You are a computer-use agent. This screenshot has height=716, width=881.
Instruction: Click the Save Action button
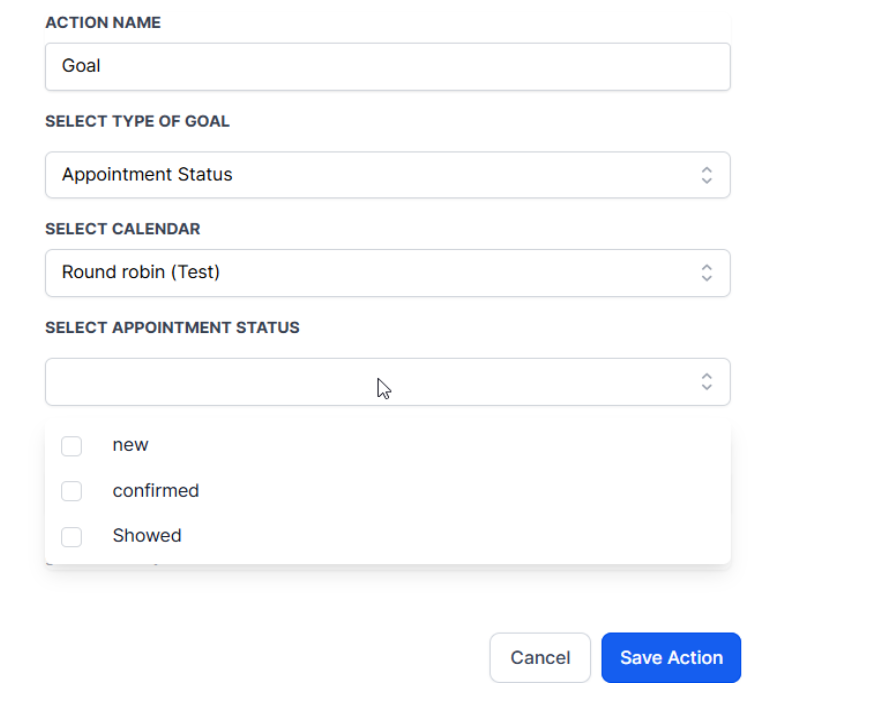[670, 658]
